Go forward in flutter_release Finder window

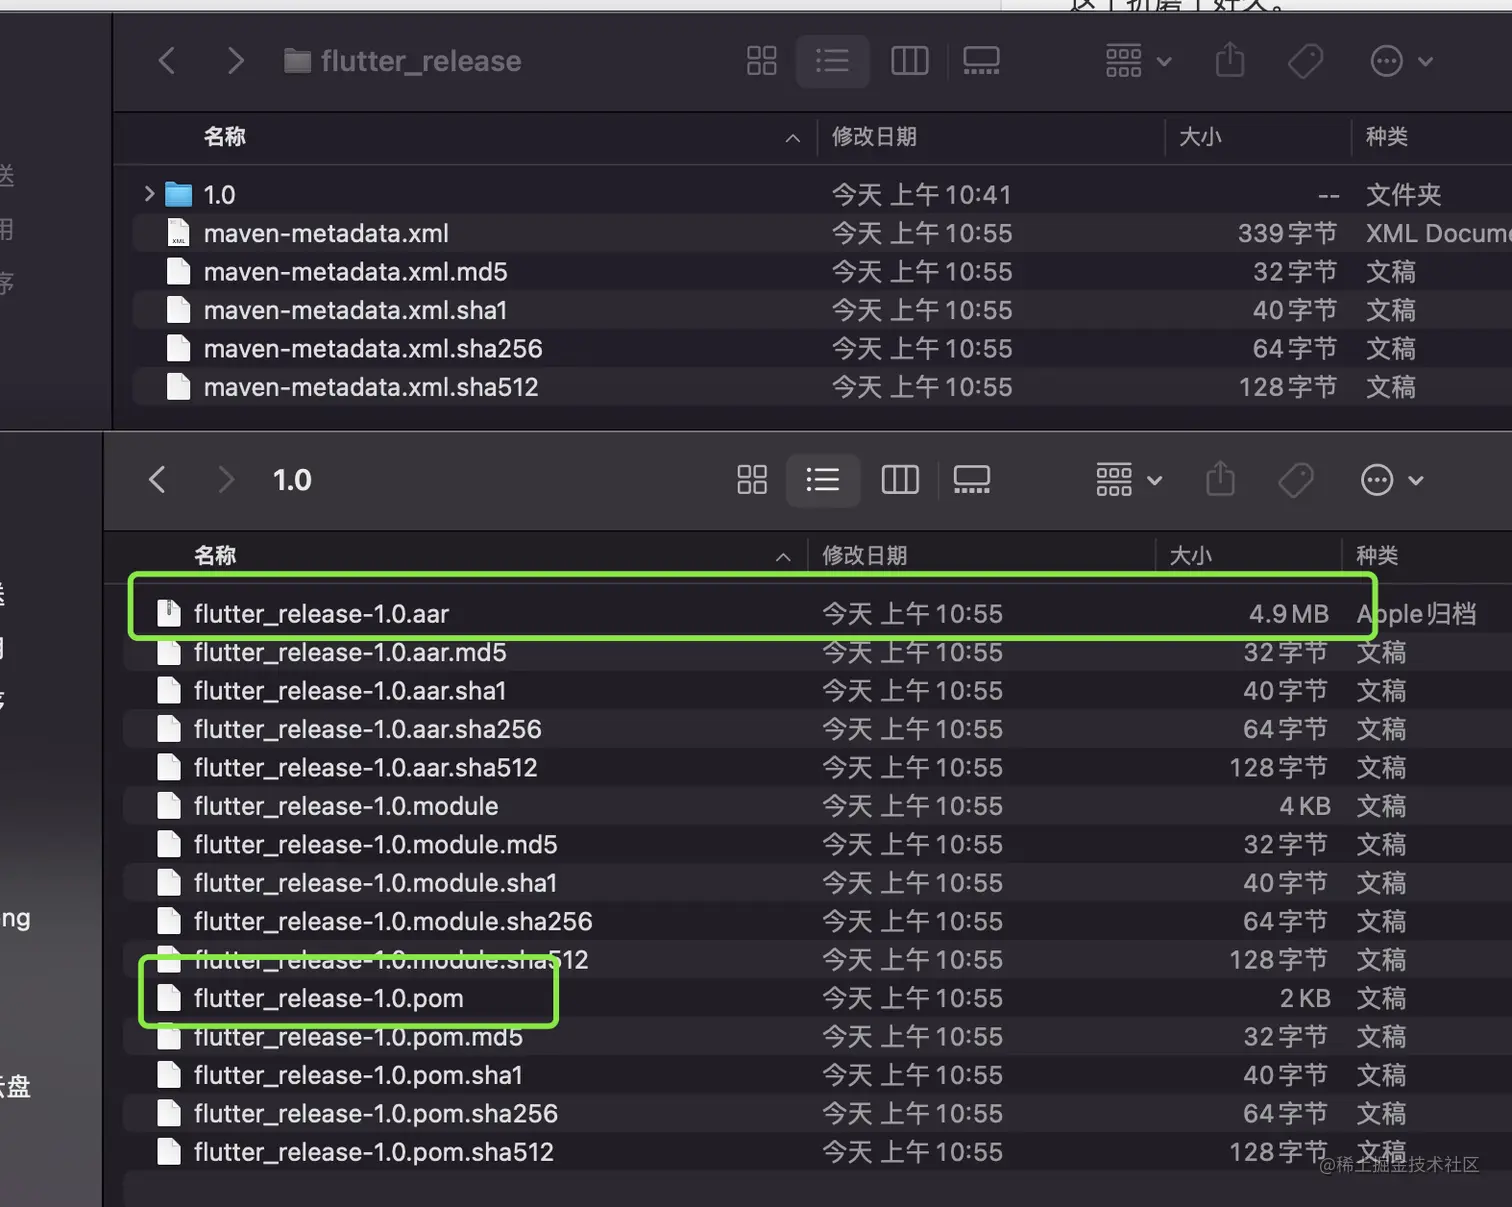click(235, 61)
